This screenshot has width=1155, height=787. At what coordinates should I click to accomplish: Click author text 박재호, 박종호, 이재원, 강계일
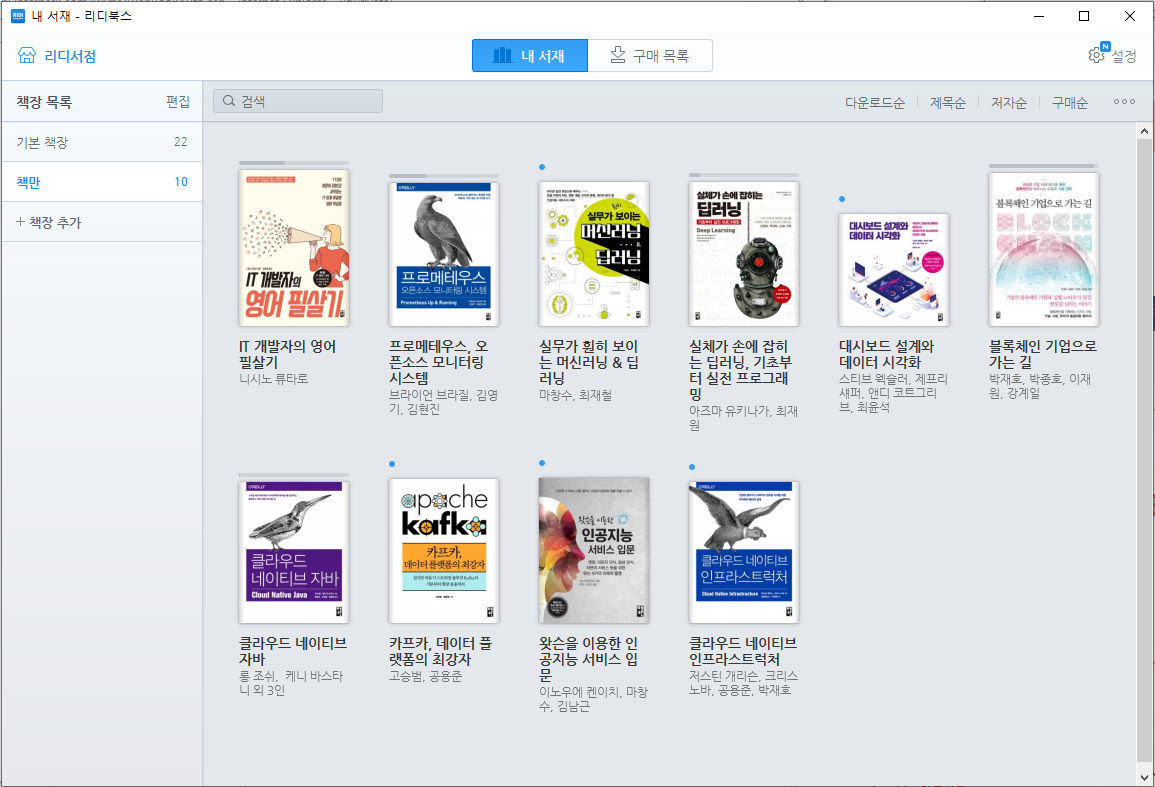(1039, 386)
